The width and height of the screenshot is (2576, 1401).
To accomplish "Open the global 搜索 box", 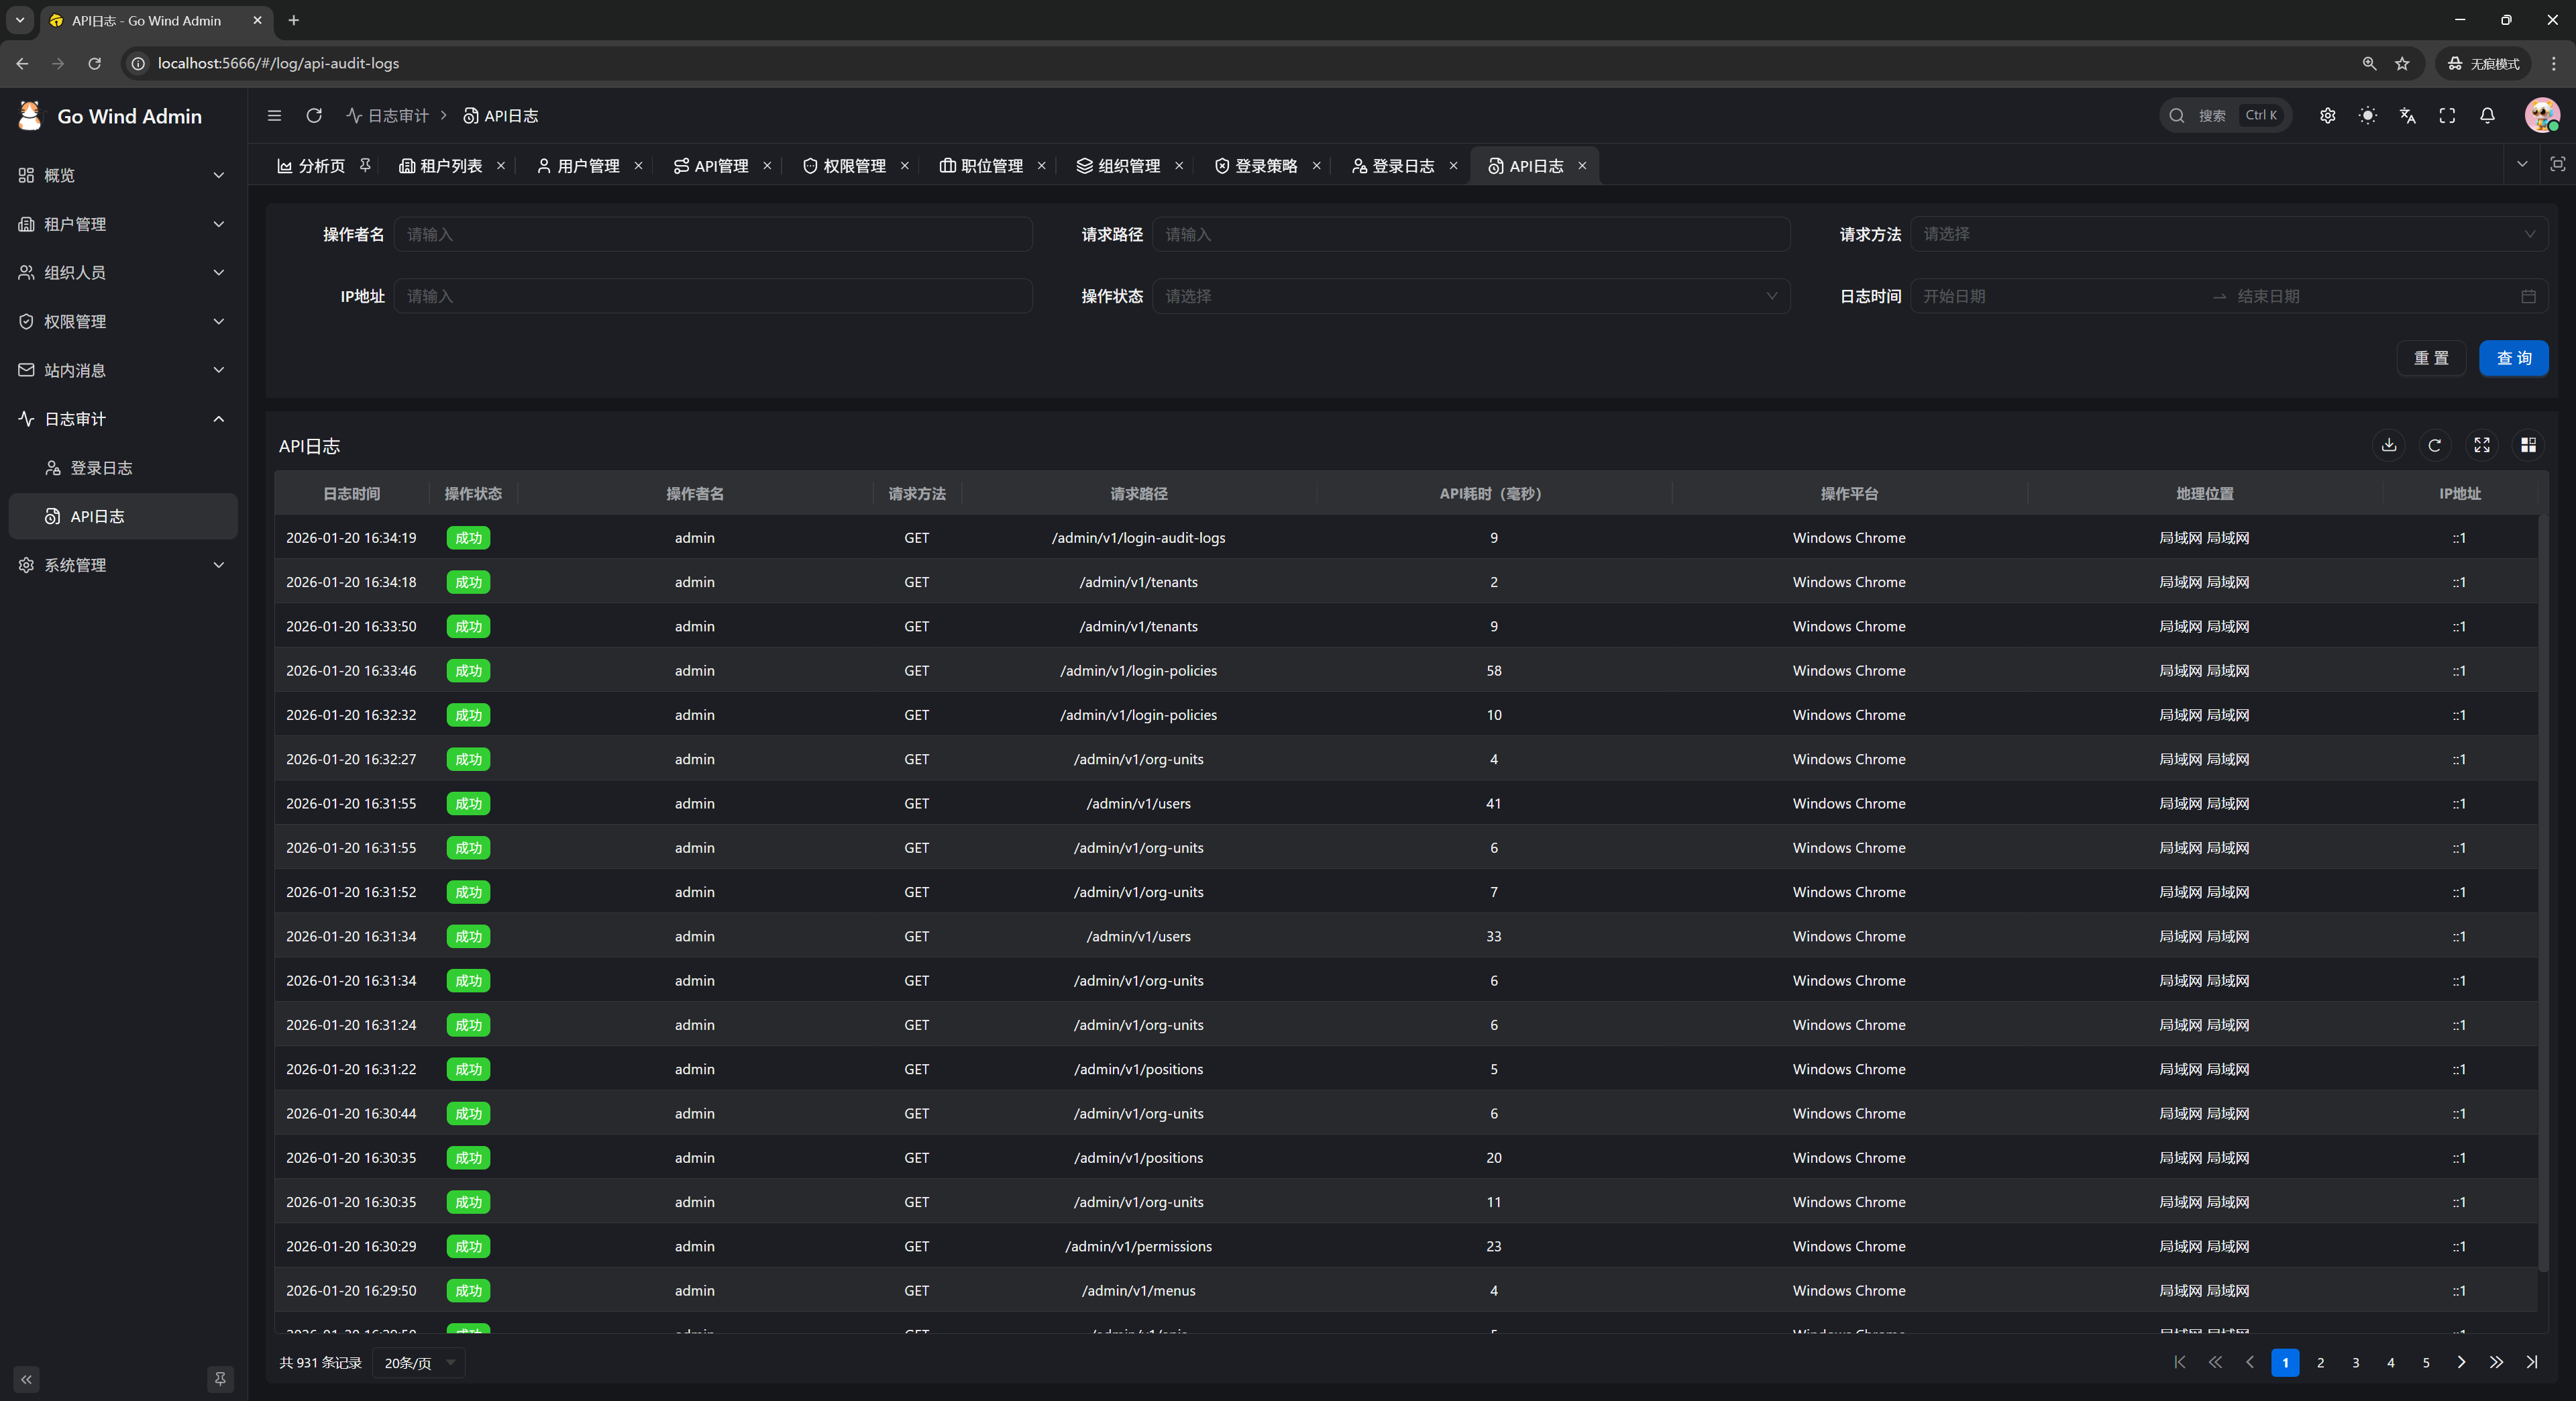I will pos(2226,116).
